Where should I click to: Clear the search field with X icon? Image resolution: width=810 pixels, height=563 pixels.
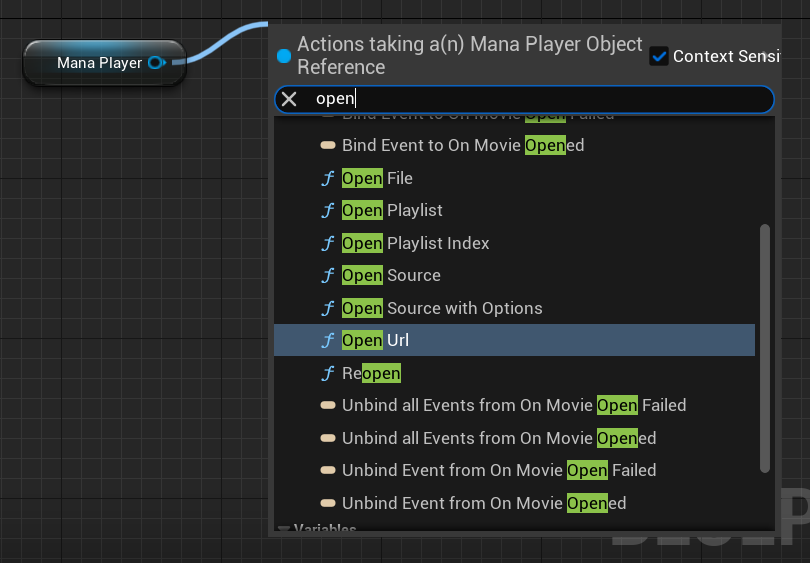[289, 99]
